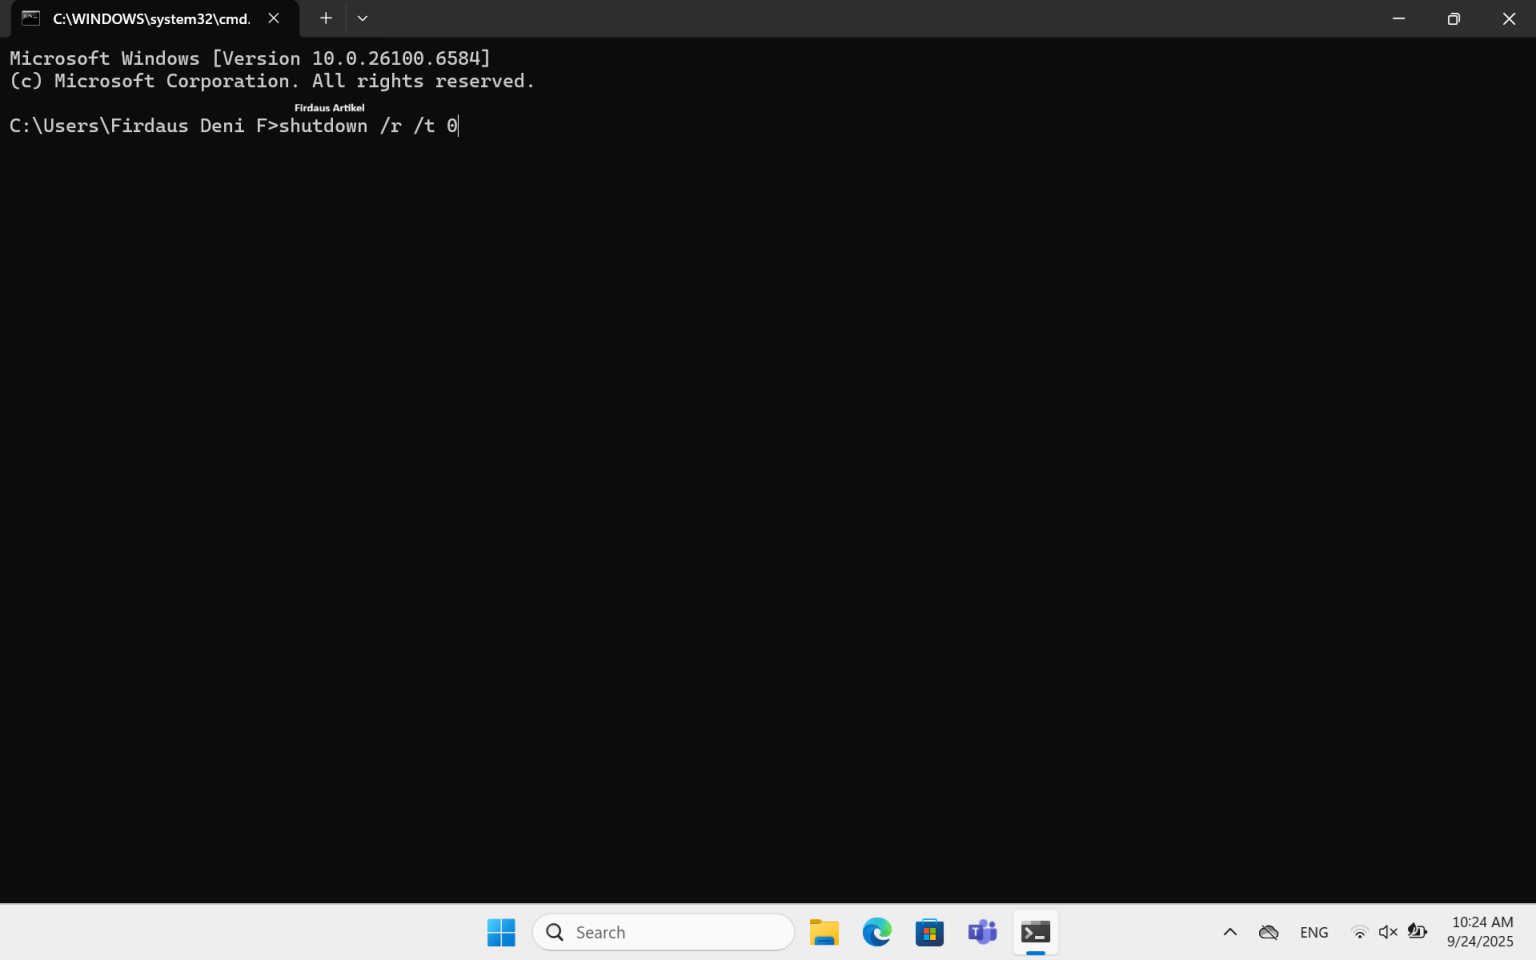Unmute the system volume
The height and width of the screenshot is (960, 1536).
point(1388,931)
